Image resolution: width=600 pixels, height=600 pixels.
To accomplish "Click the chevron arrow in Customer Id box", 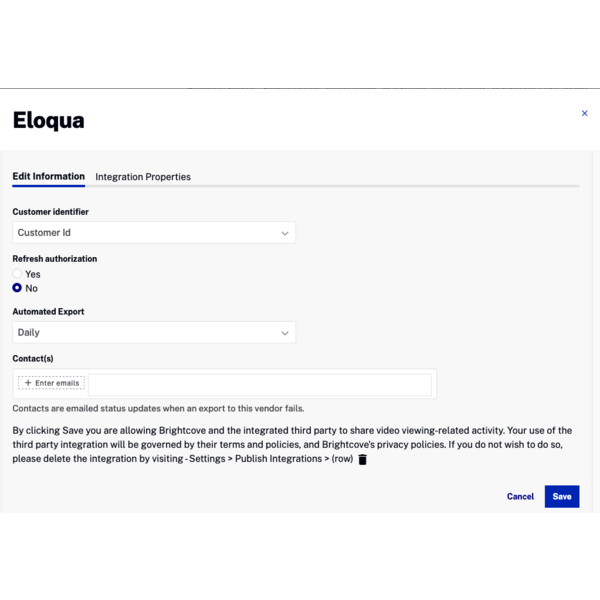I will [285, 233].
